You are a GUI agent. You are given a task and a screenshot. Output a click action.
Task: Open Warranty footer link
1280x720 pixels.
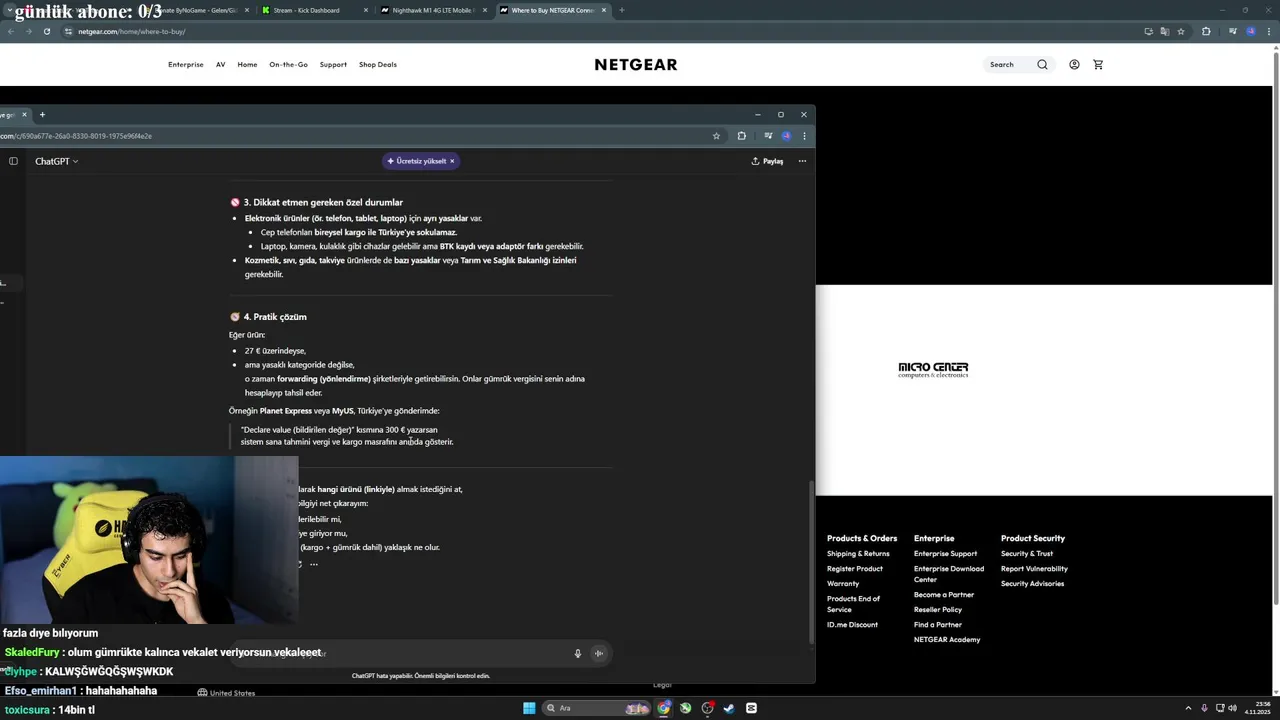click(843, 584)
